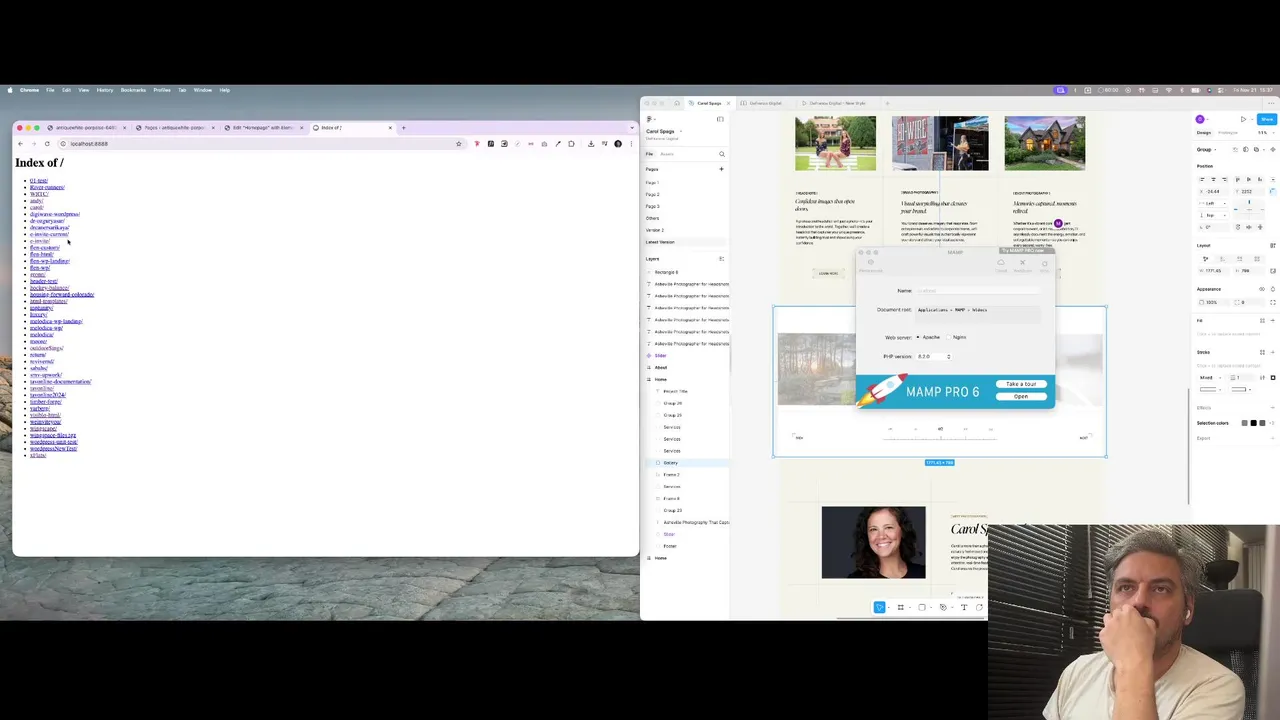Image resolution: width=1280 pixels, height=720 pixels.
Task: Toggle the Figma sidebar panel icon
Action: click(x=720, y=119)
